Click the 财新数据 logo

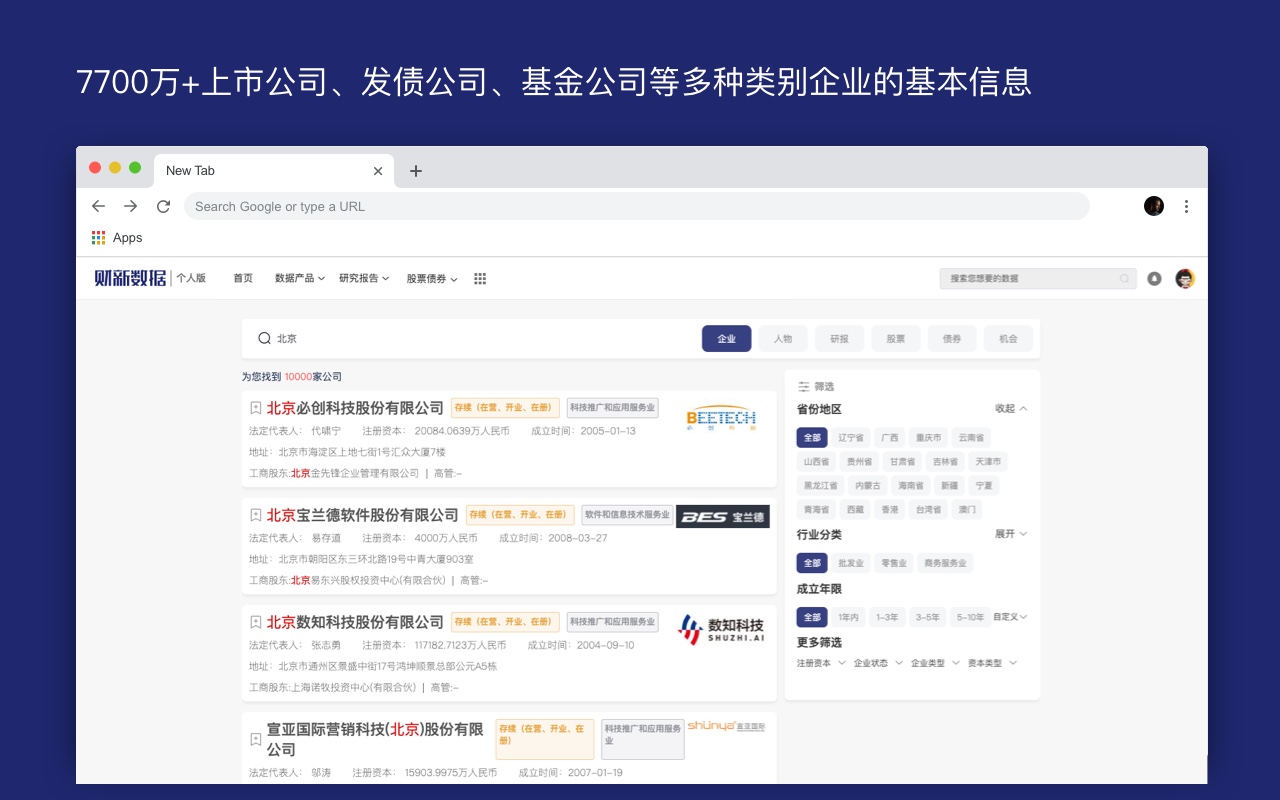point(130,278)
